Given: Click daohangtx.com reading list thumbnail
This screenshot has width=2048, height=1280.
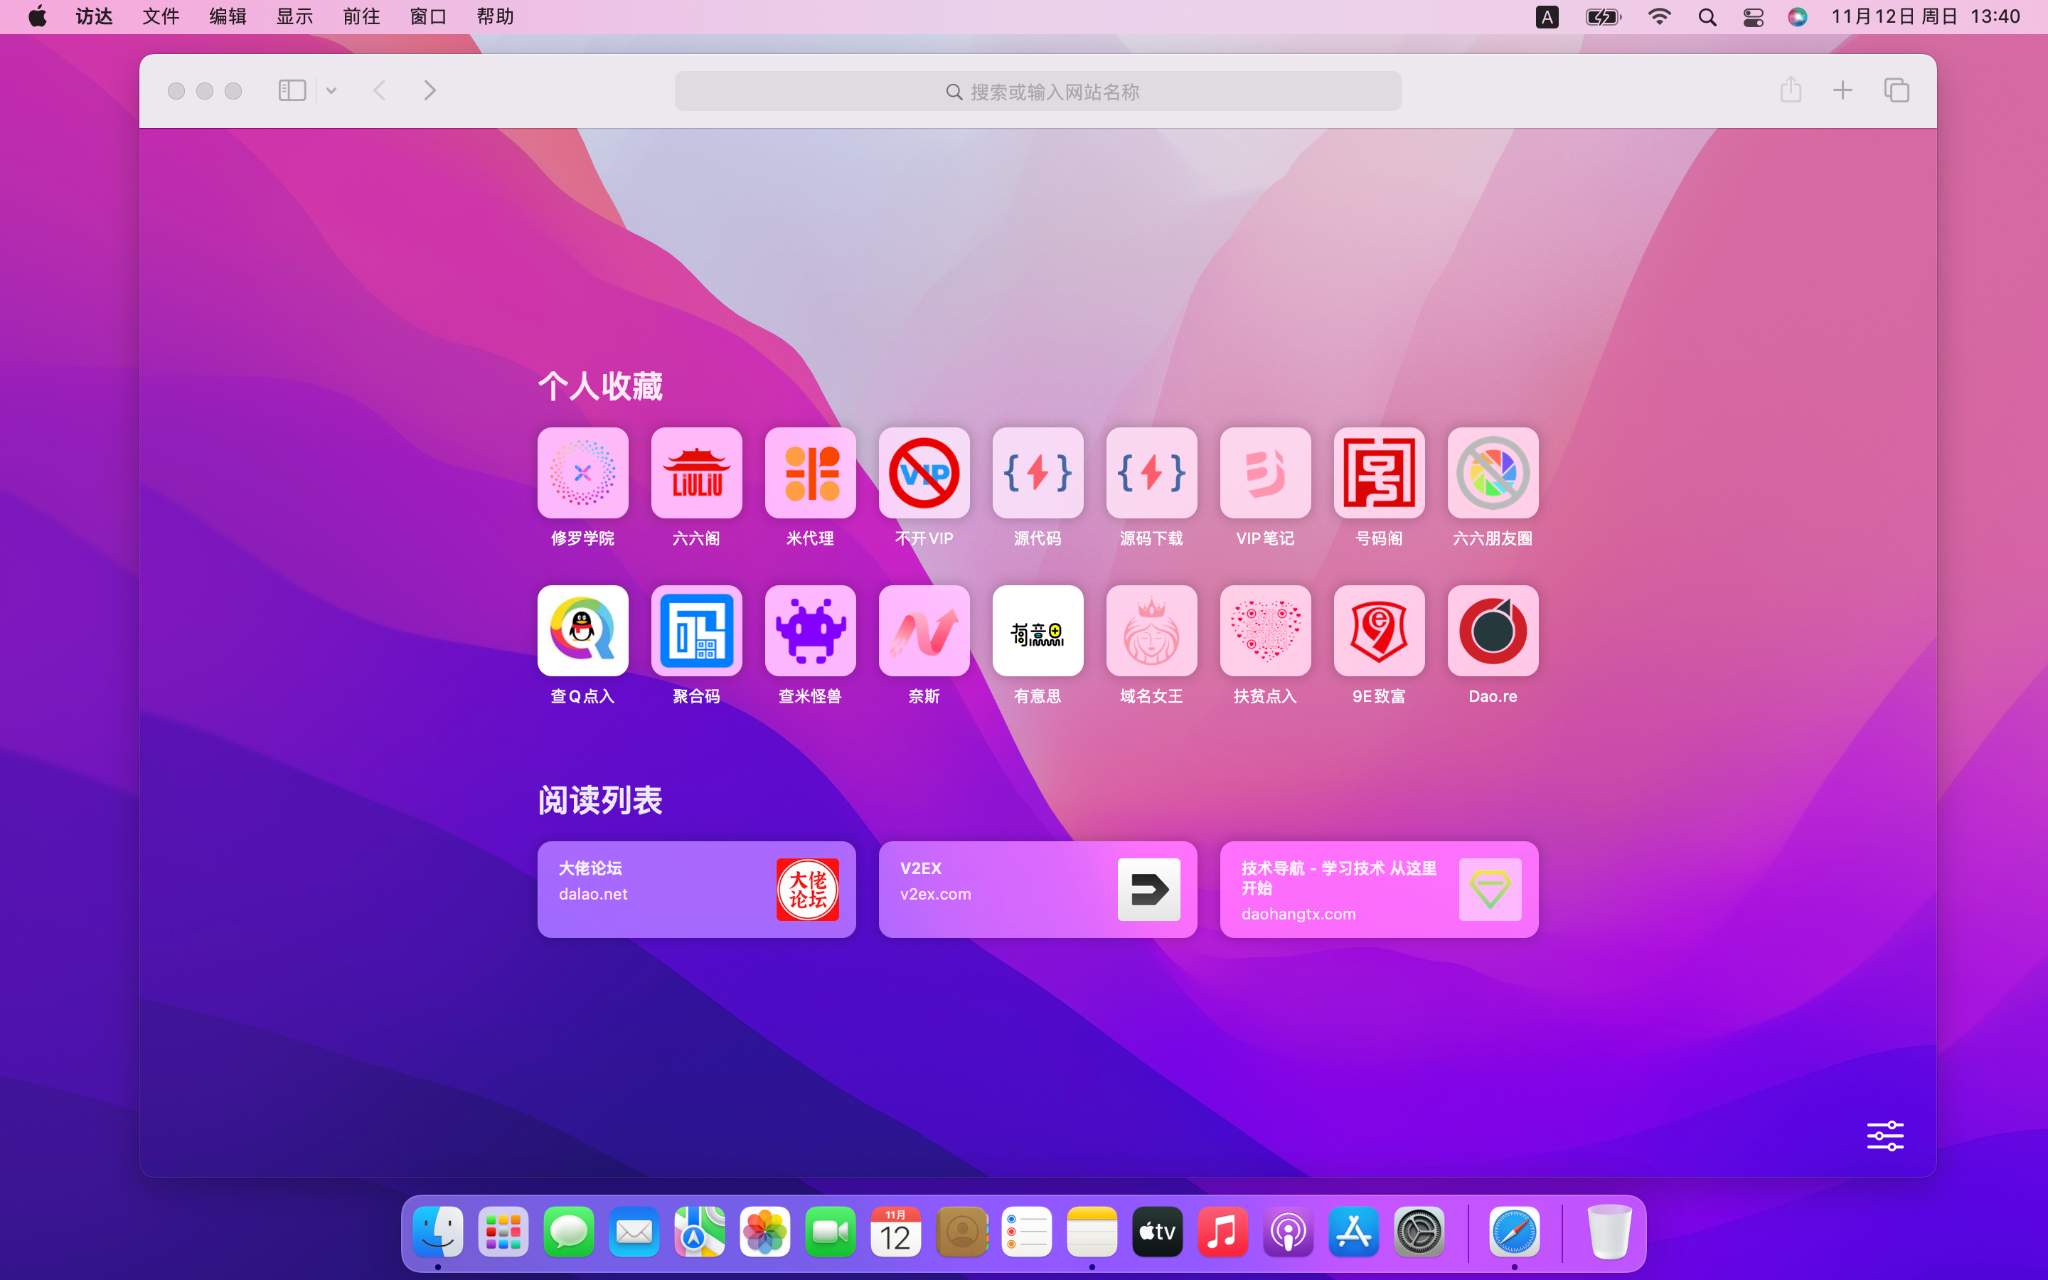Looking at the screenshot, I should (1489, 889).
